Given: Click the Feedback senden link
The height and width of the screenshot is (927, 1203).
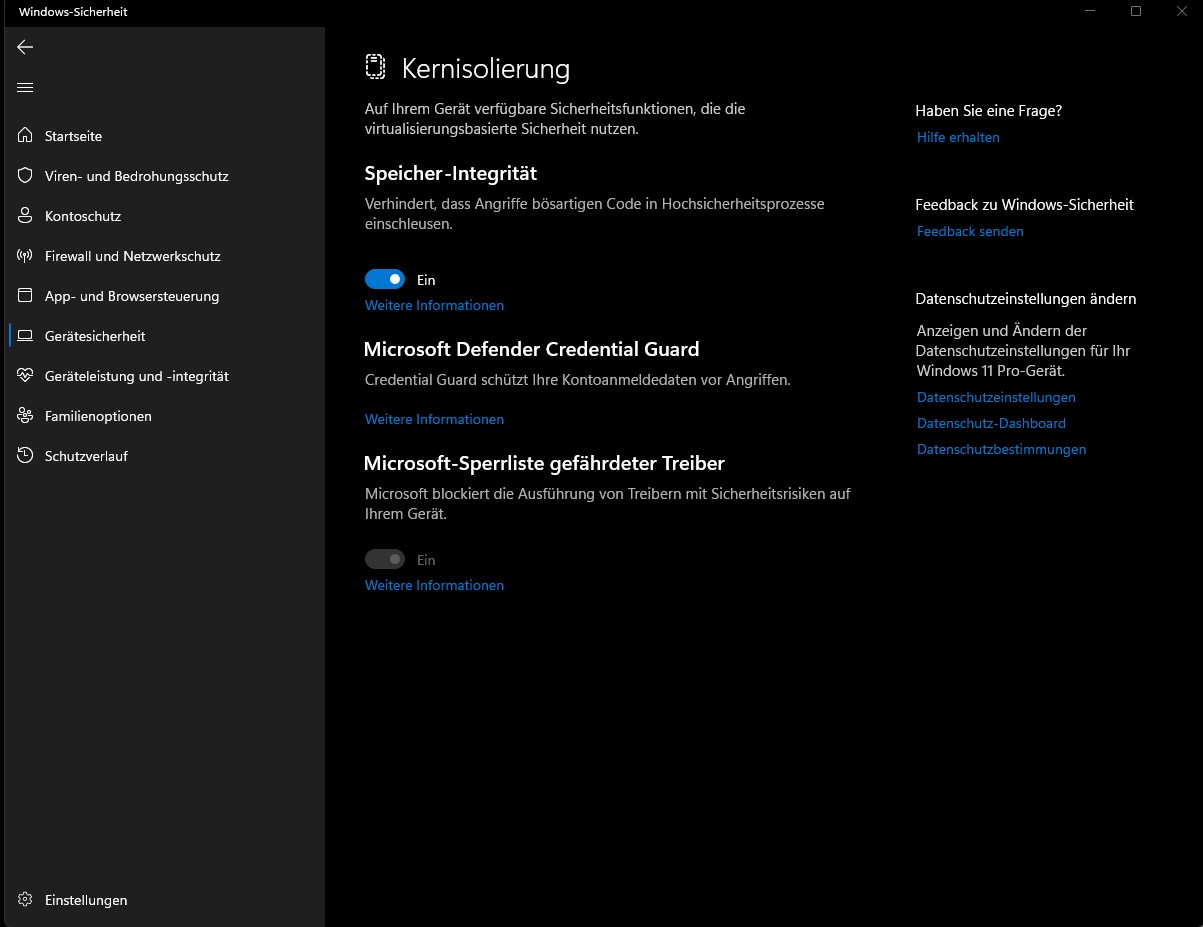Looking at the screenshot, I should (x=970, y=231).
